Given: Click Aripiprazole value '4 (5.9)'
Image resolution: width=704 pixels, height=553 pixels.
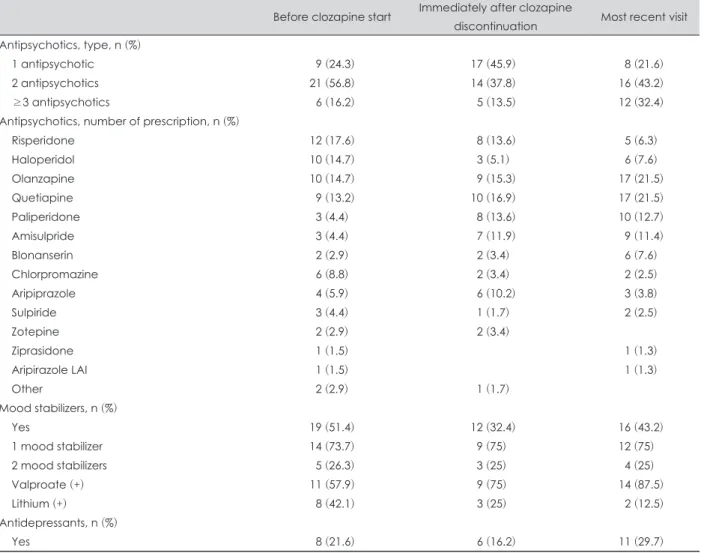Looking at the screenshot, I should pyautogui.click(x=332, y=294).
